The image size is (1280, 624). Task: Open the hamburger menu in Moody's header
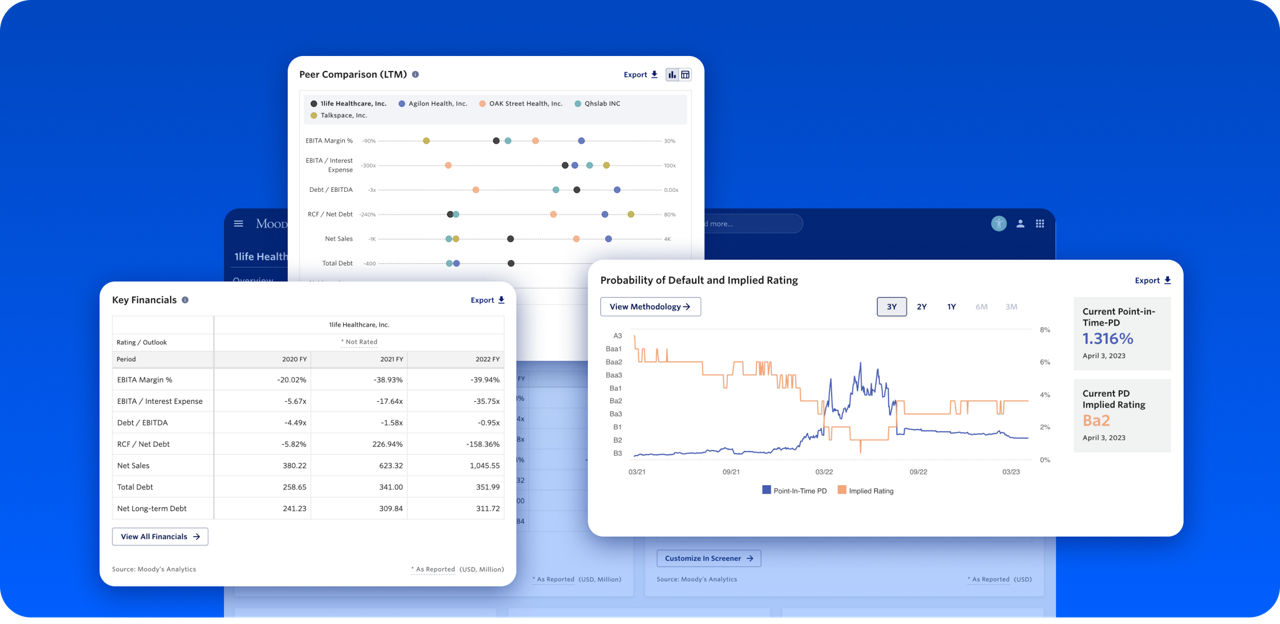point(238,224)
